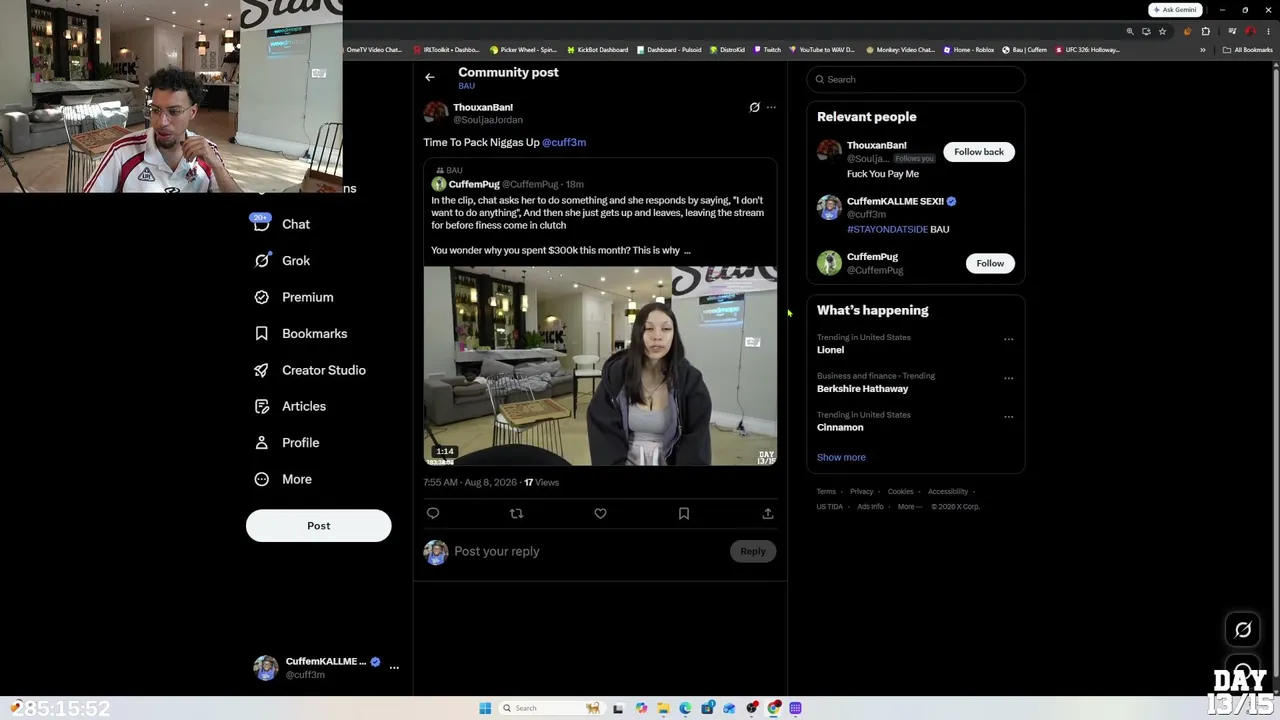This screenshot has height=720, width=1280.
Task: Share the post via share icon
Action: pos(768,513)
